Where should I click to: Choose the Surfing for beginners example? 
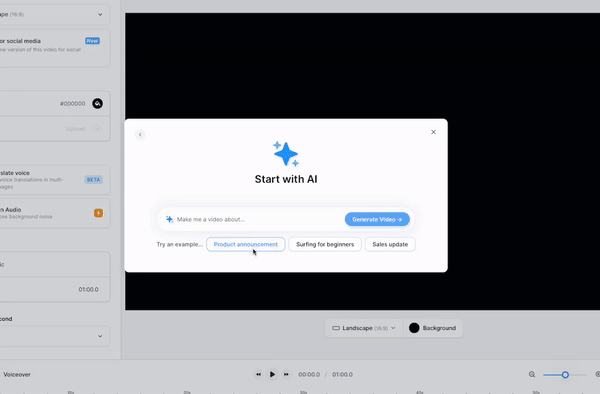pos(325,244)
